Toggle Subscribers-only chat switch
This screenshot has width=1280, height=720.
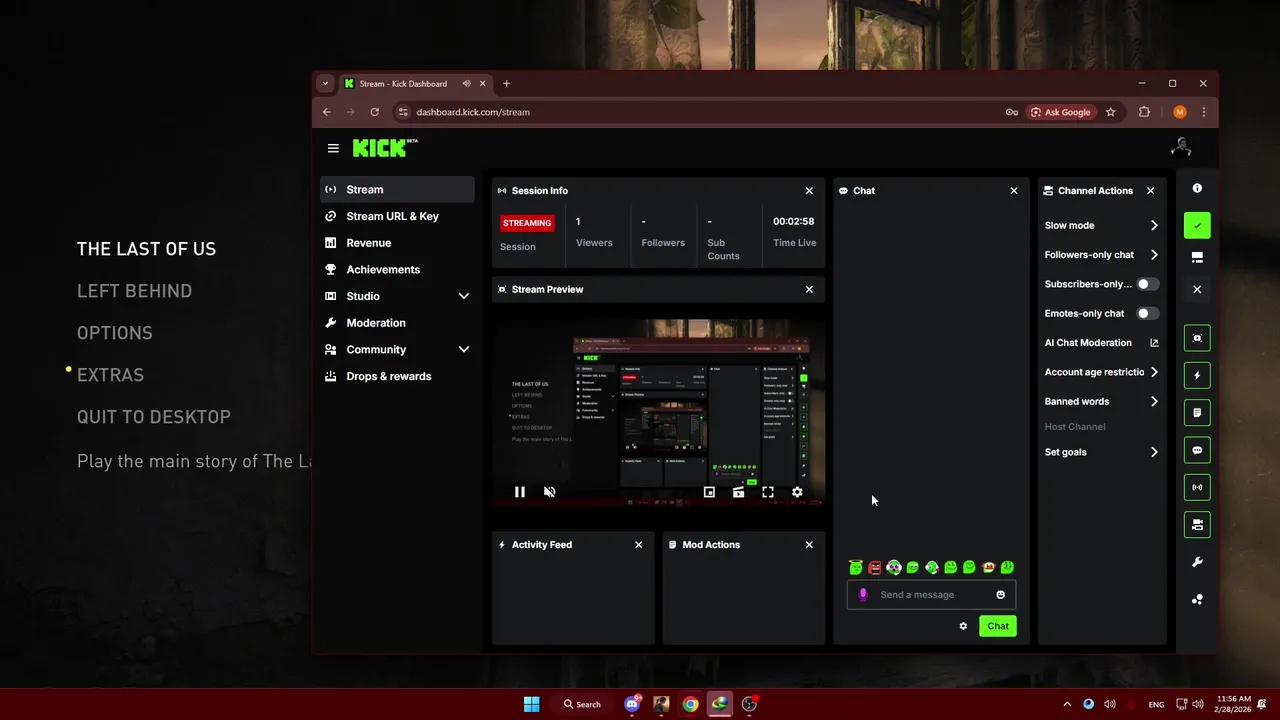[1148, 284]
